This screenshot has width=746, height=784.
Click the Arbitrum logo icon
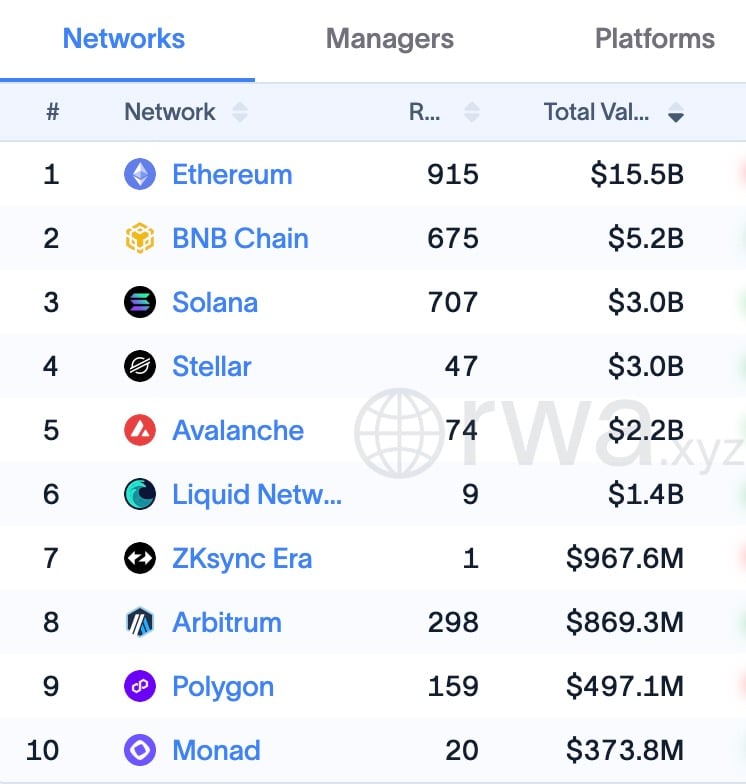[140, 622]
